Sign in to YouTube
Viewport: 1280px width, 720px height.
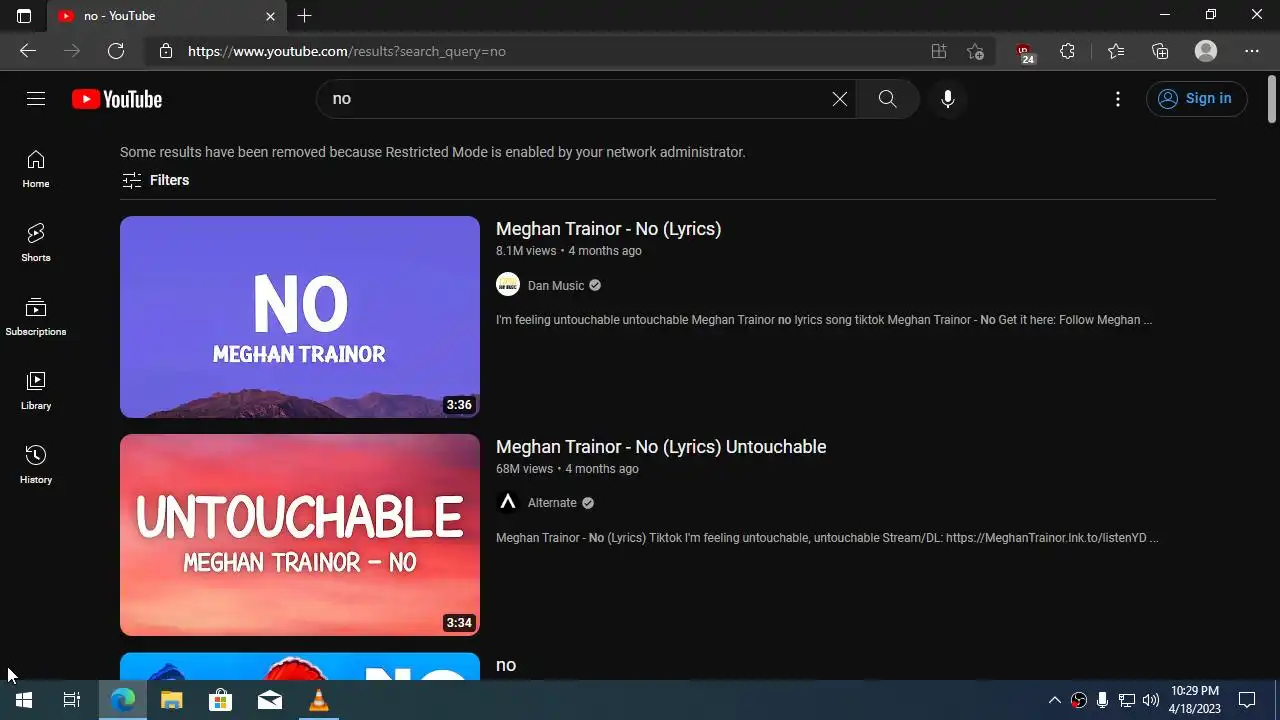[x=1196, y=98]
